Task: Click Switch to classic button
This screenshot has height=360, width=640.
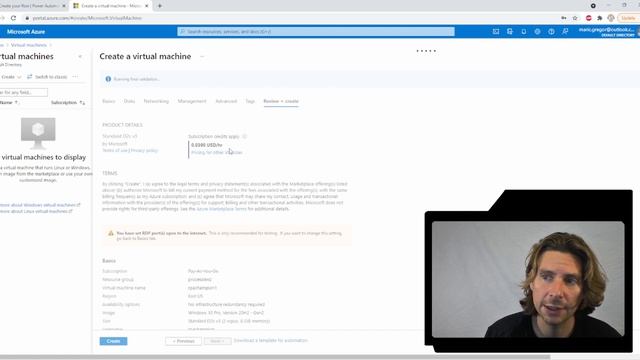Action: pyautogui.click(x=47, y=77)
